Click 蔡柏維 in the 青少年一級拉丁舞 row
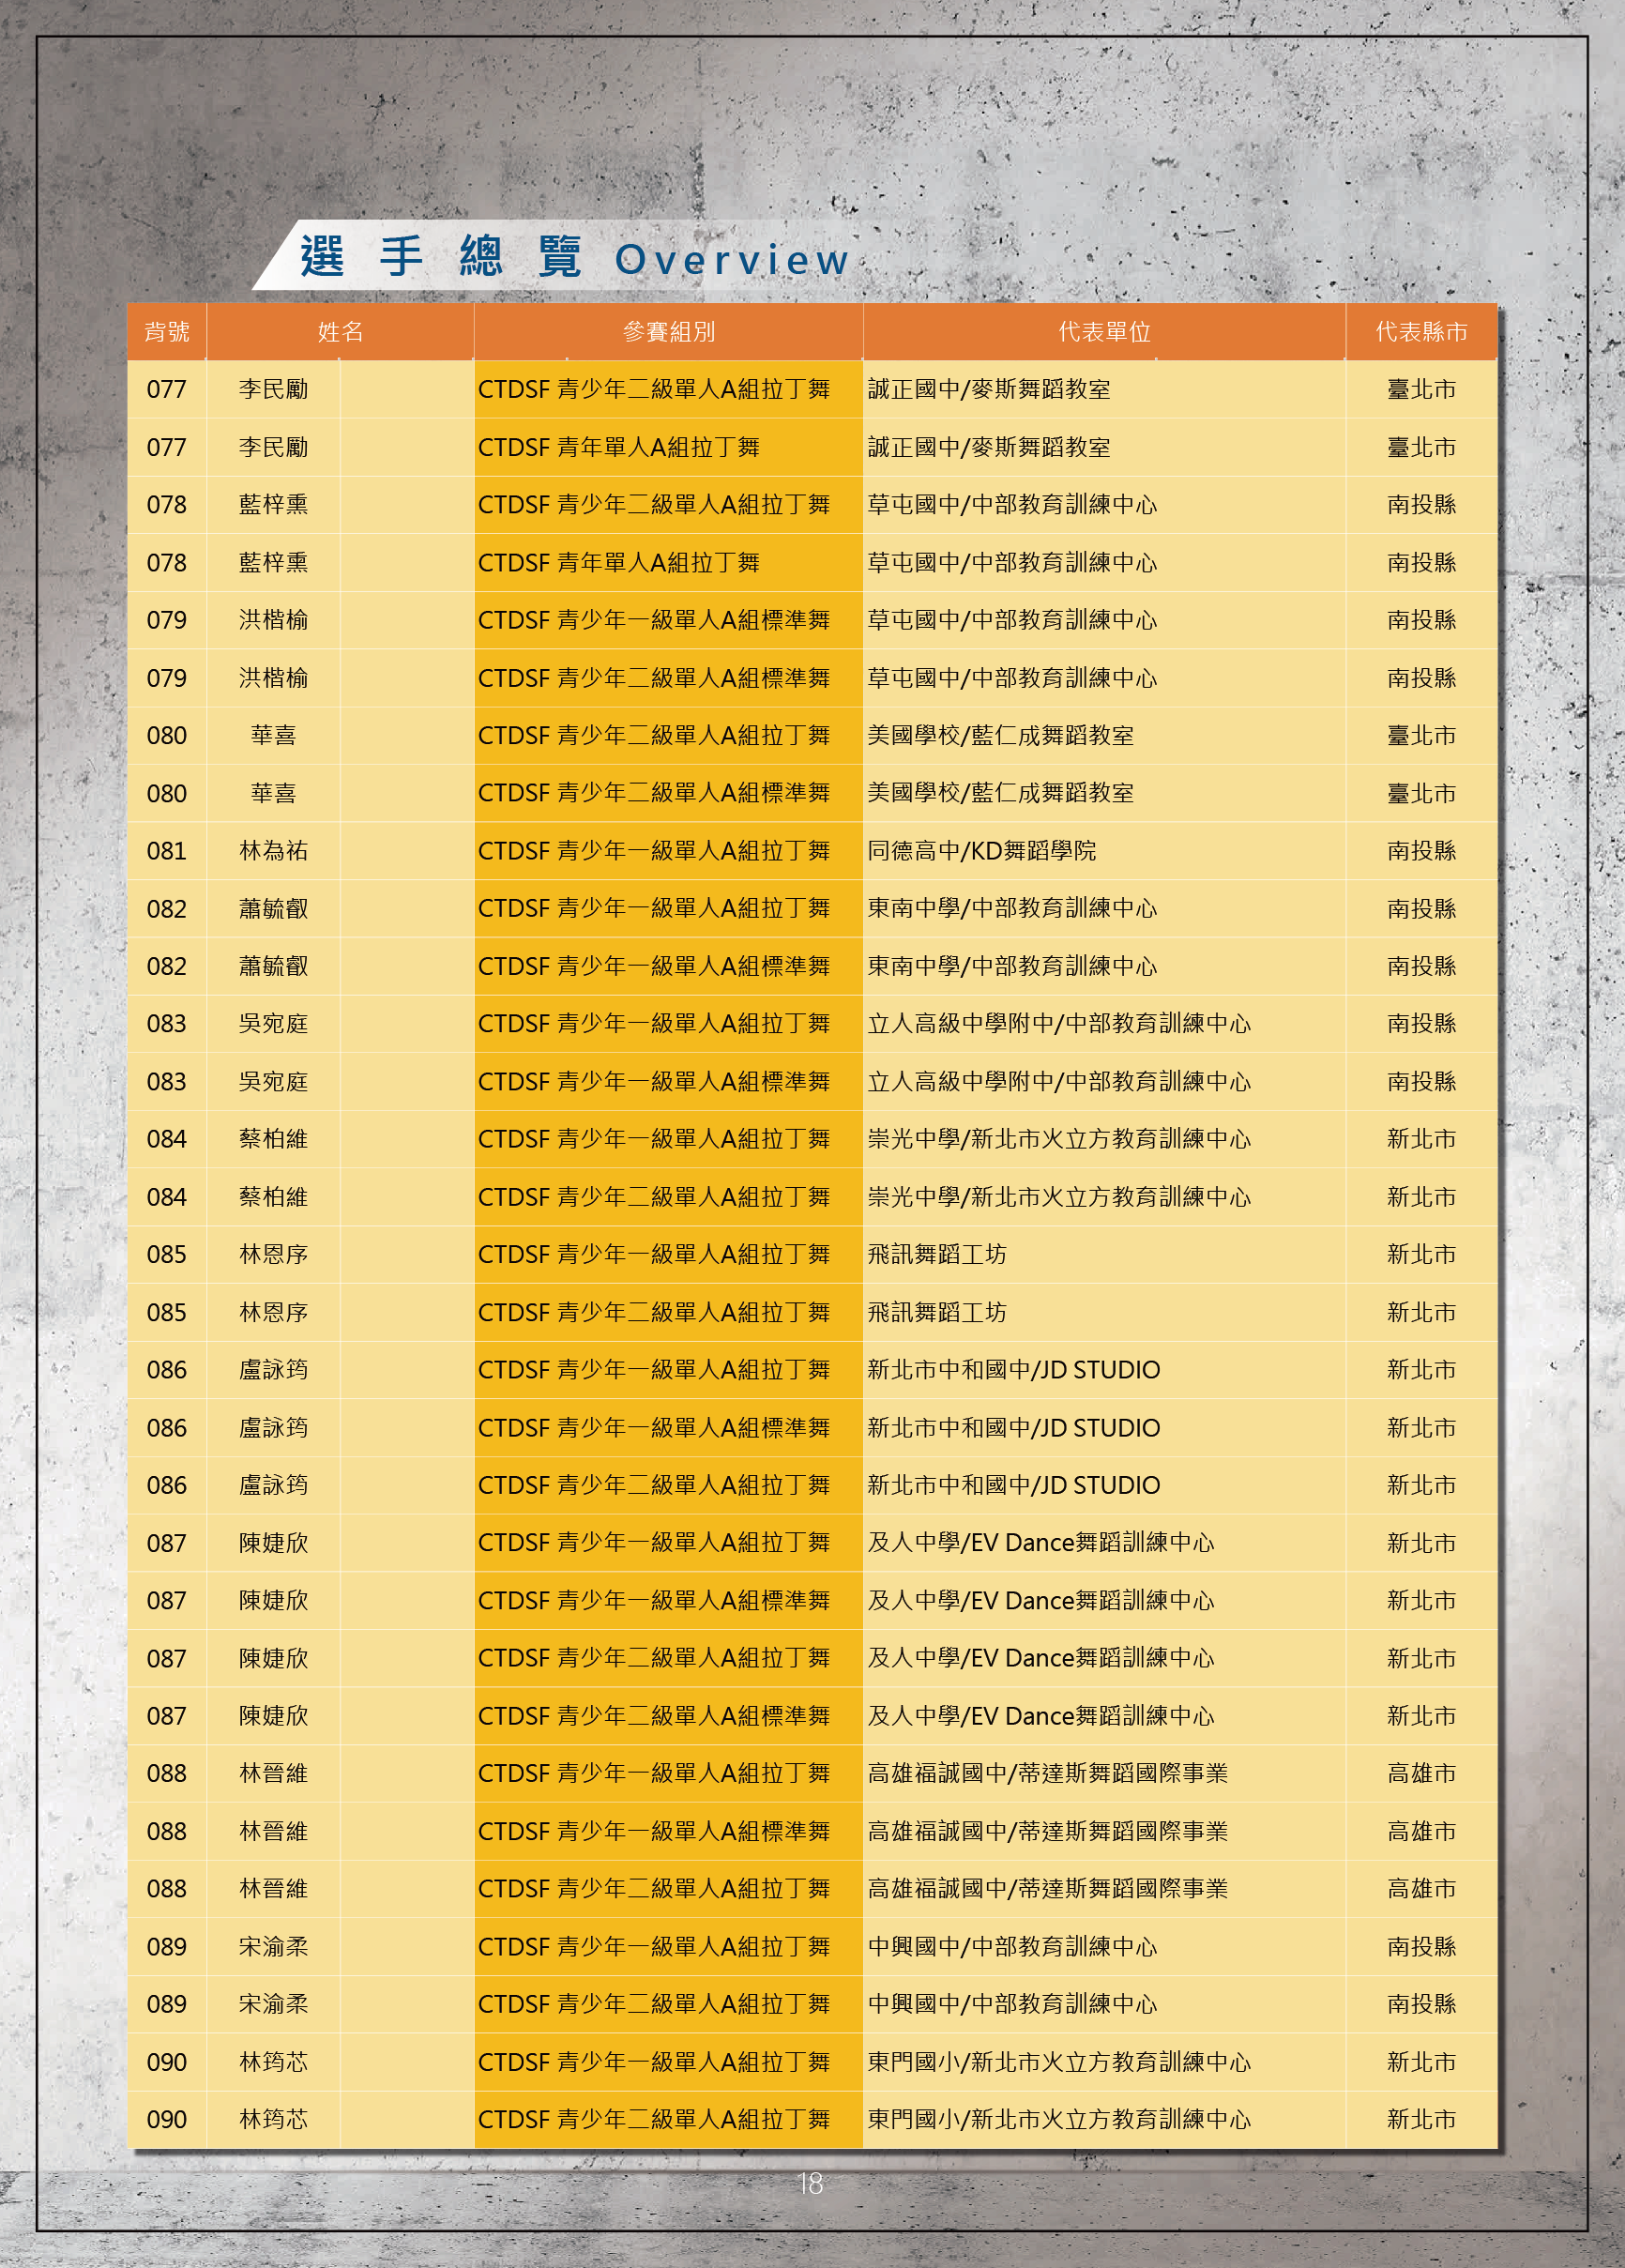This screenshot has width=1625, height=2268. pos(273,1139)
